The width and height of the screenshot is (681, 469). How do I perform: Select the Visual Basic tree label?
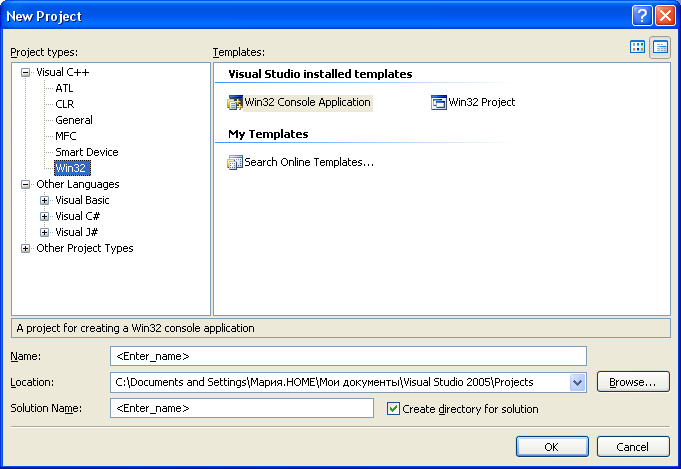click(82, 200)
